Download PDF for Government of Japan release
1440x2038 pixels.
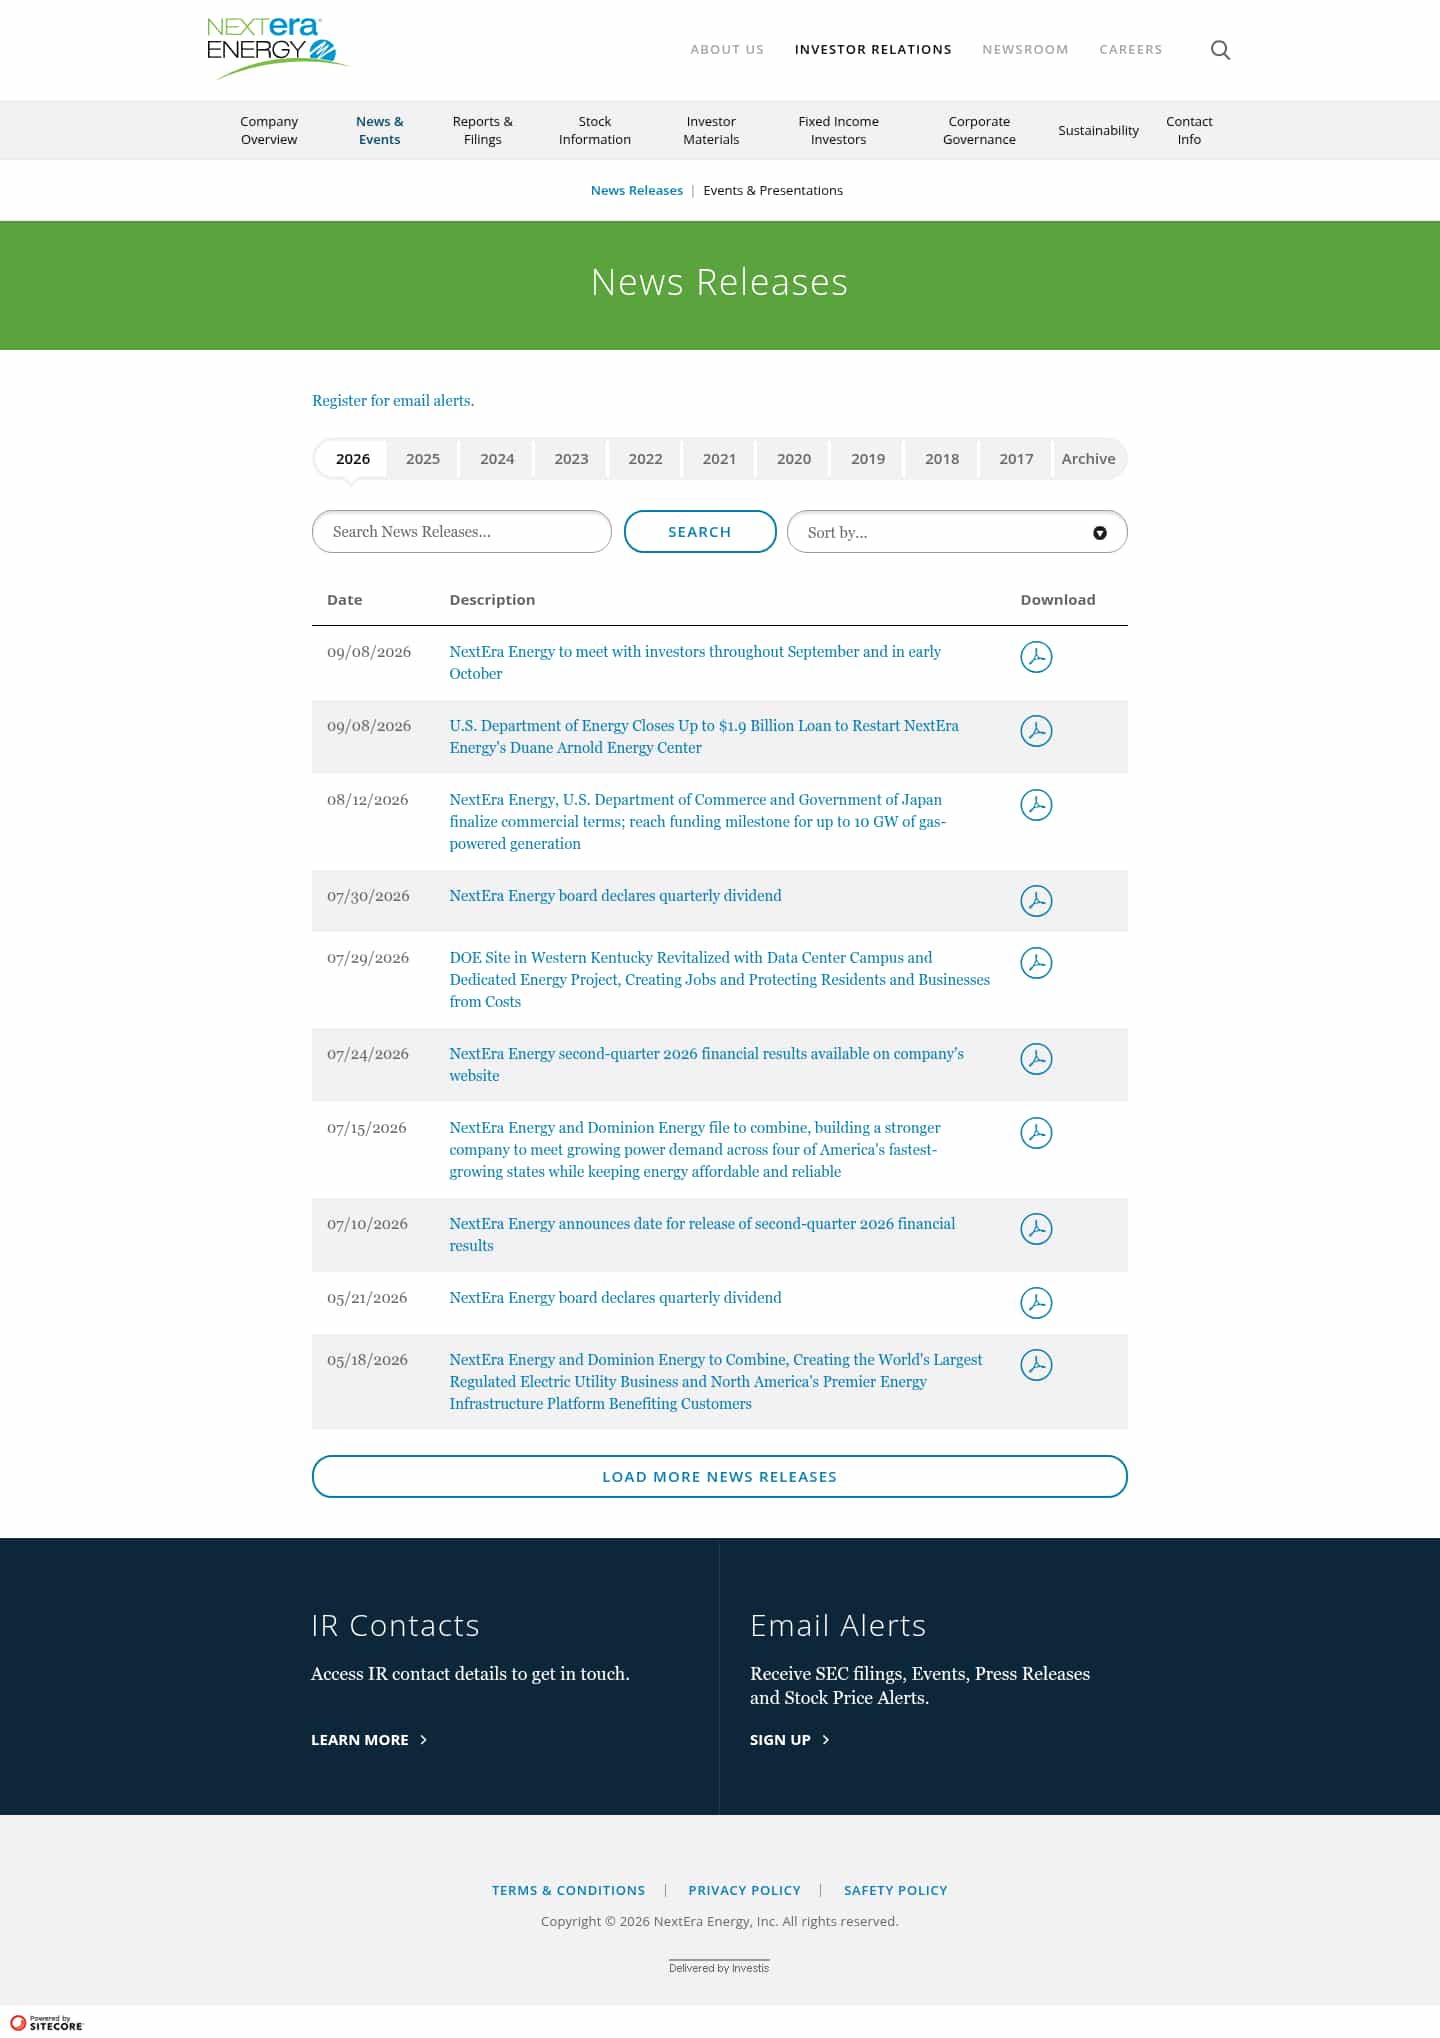[1036, 805]
